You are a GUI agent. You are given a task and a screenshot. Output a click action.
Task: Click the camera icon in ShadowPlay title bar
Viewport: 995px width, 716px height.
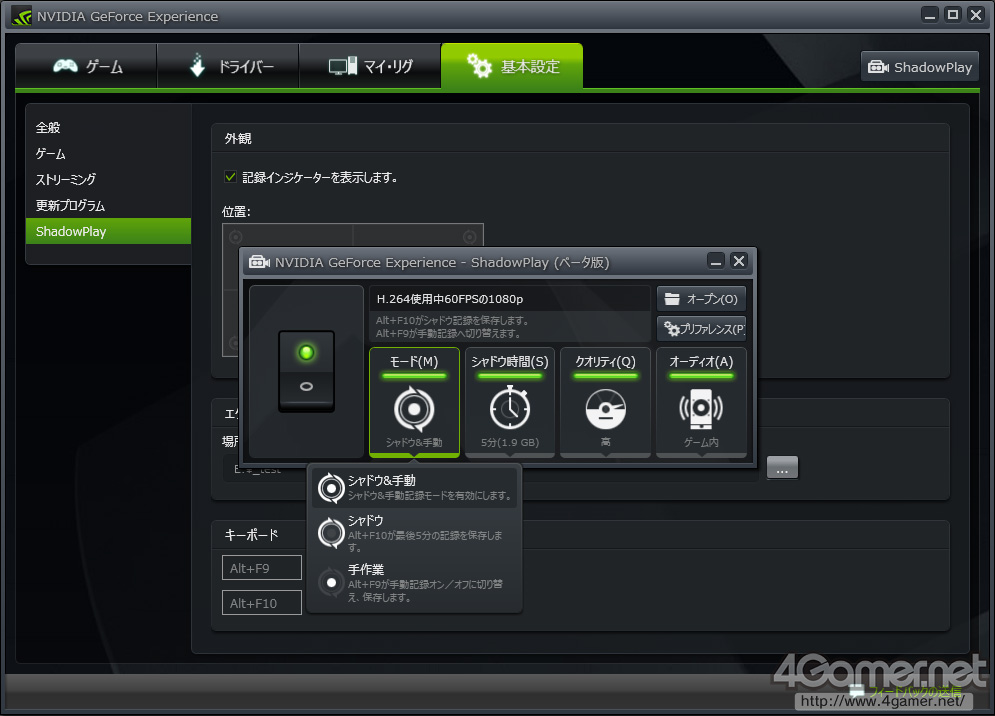pyautogui.click(x=259, y=262)
